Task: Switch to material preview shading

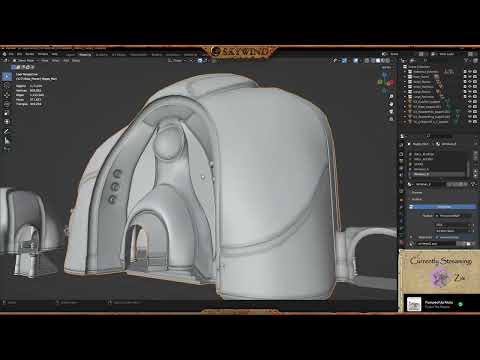Action: click(383, 61)
